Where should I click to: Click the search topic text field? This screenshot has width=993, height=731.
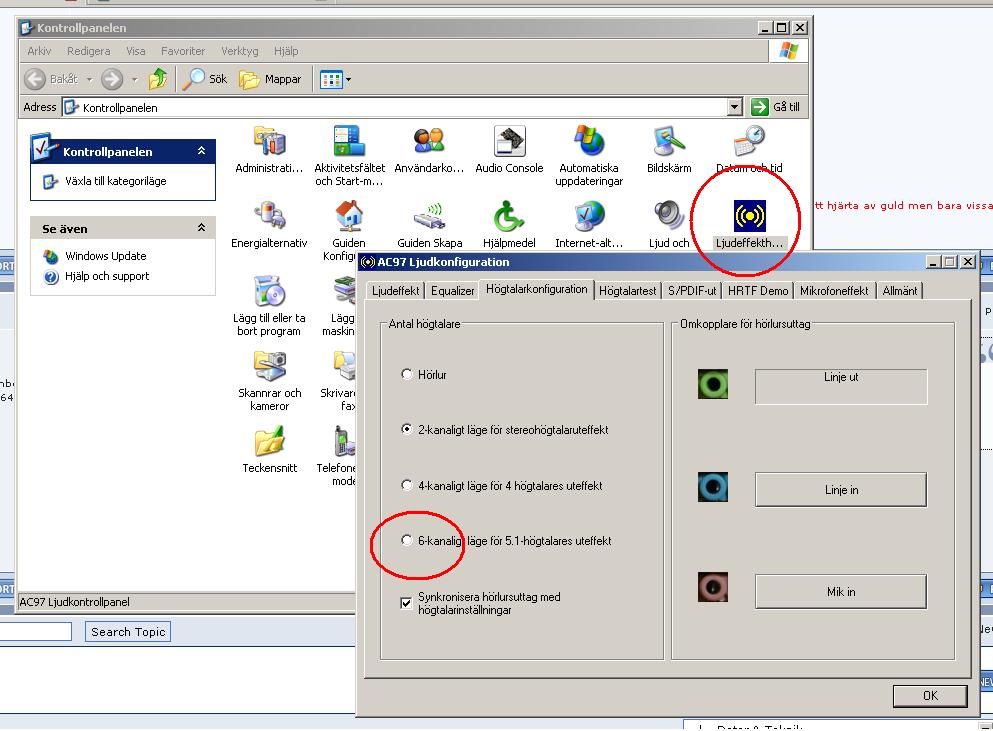click(x=35, y=632)
